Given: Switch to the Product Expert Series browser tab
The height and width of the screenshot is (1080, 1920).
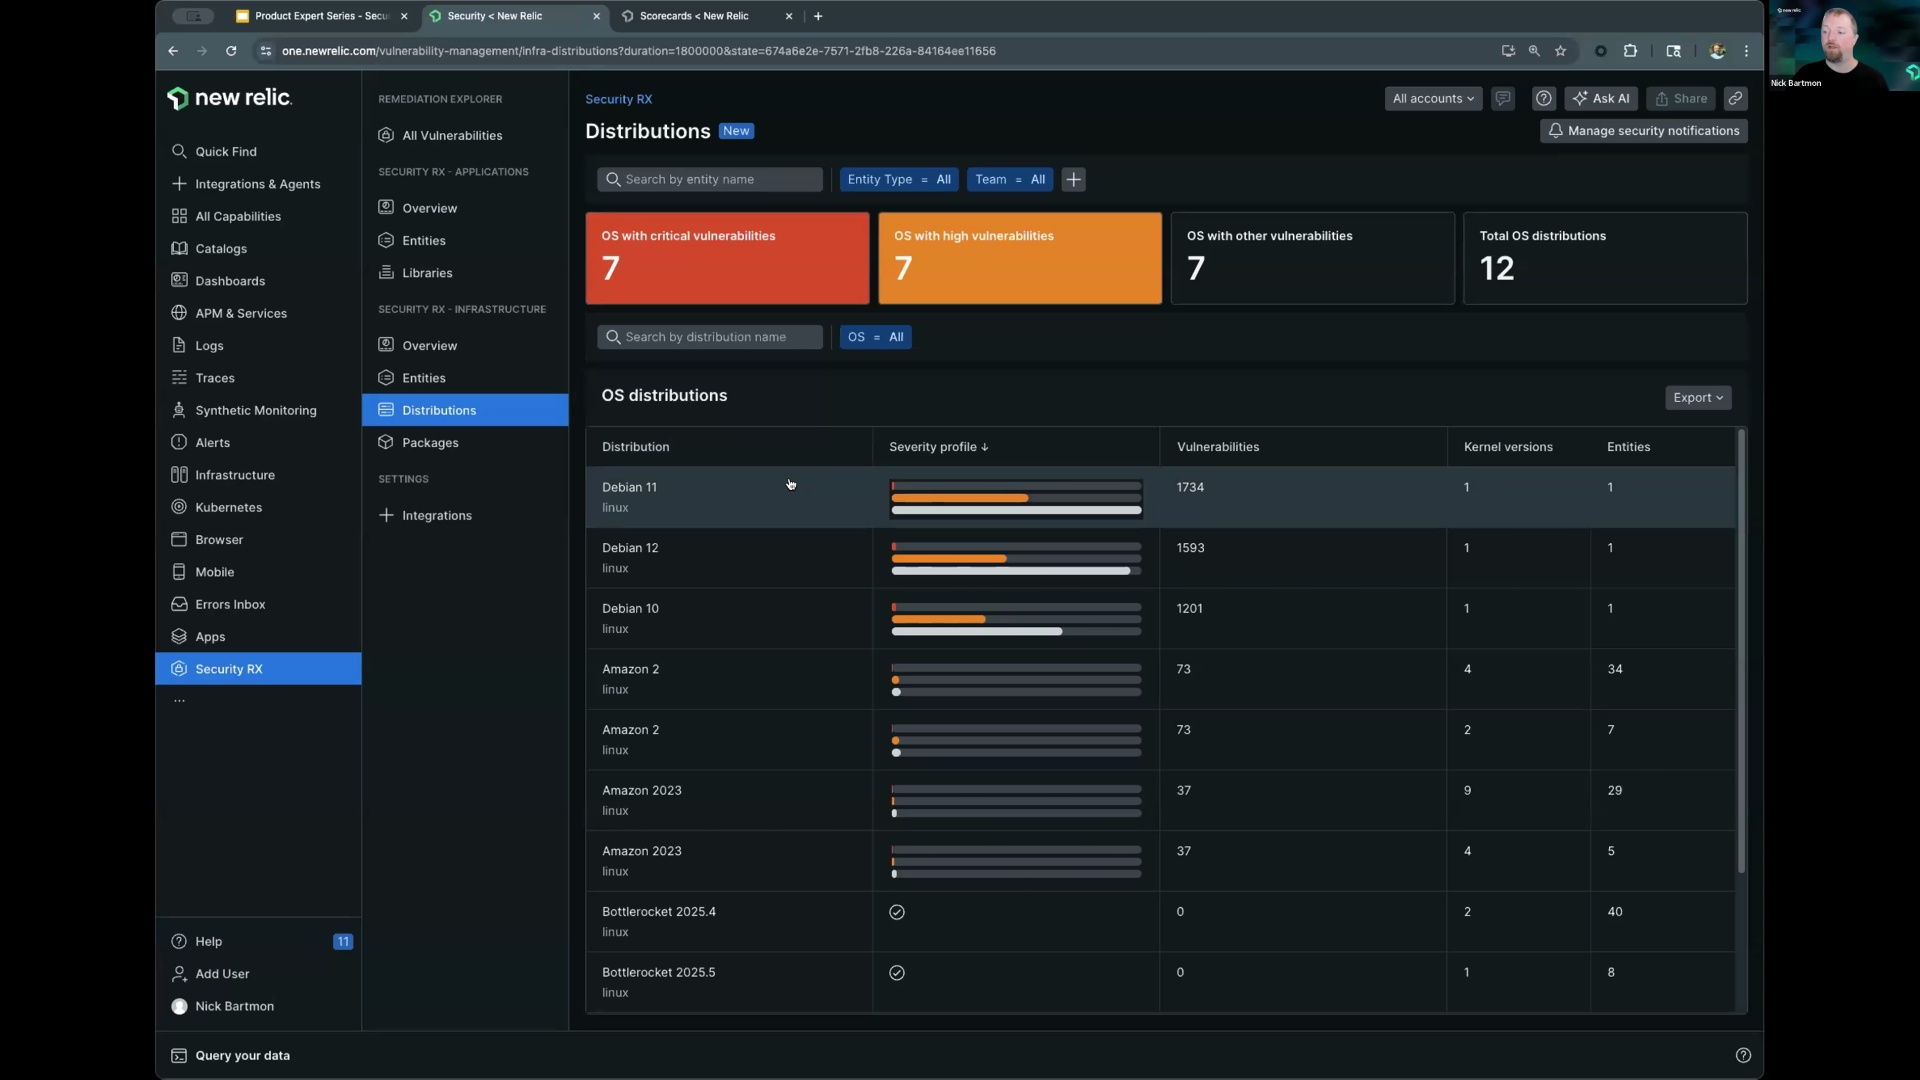Looking at the screenshot, I should point(321,16).
